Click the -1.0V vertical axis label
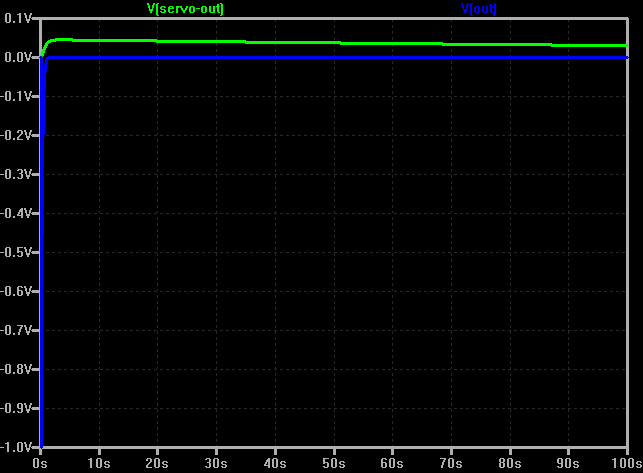 pyautogui.click(x=16, y=447)
